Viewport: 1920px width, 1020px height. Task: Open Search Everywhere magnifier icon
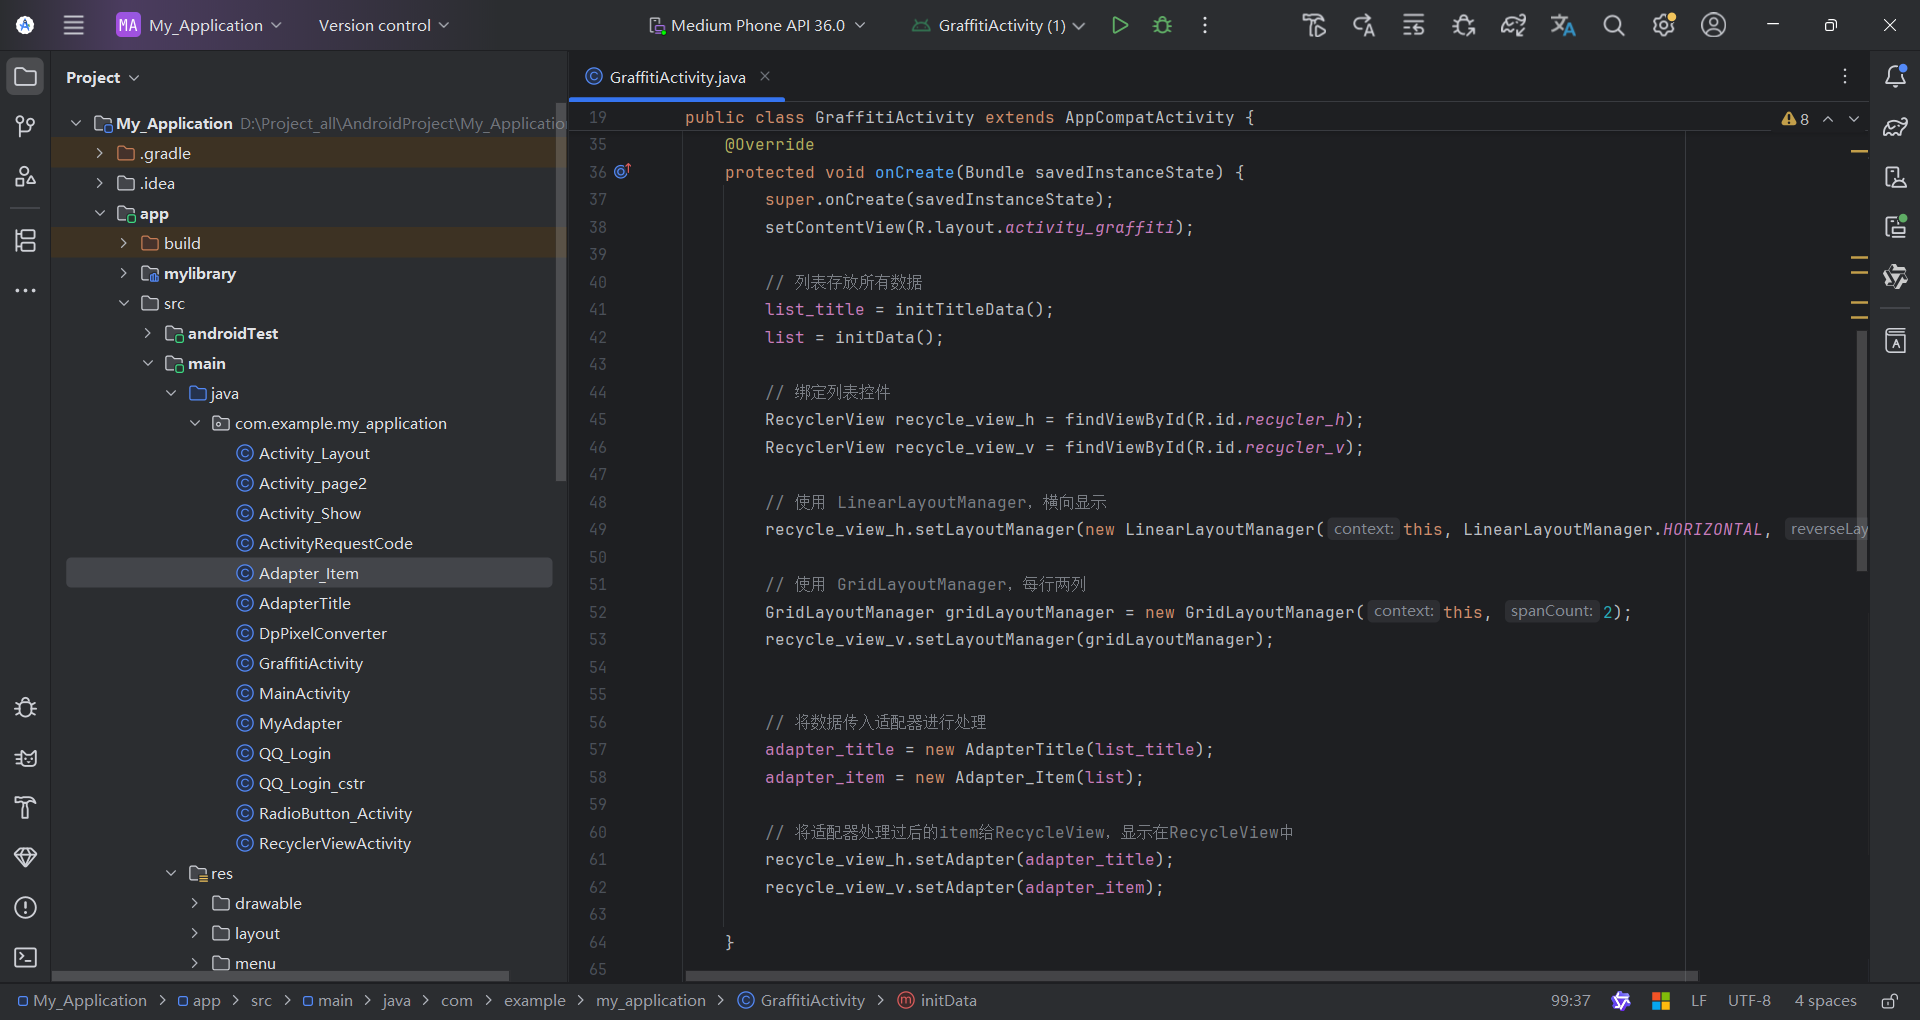[1613, 25]
